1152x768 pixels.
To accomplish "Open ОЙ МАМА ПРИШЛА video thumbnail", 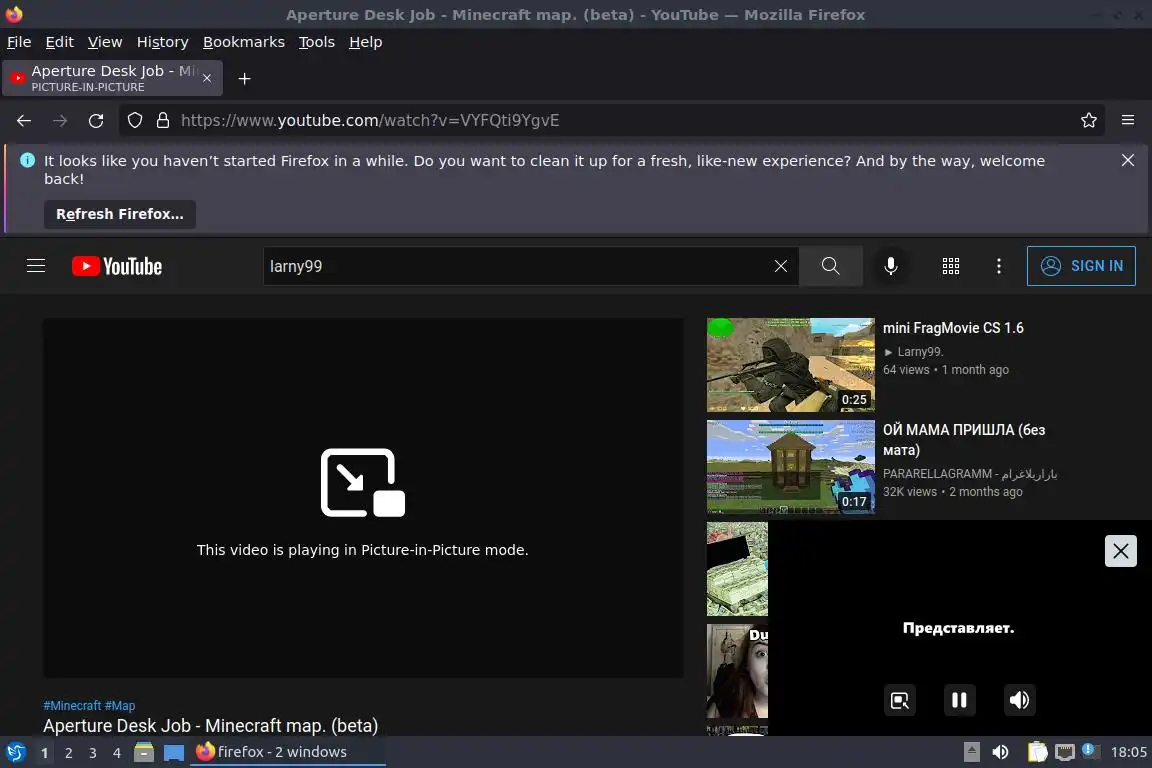I will [791, 467].
